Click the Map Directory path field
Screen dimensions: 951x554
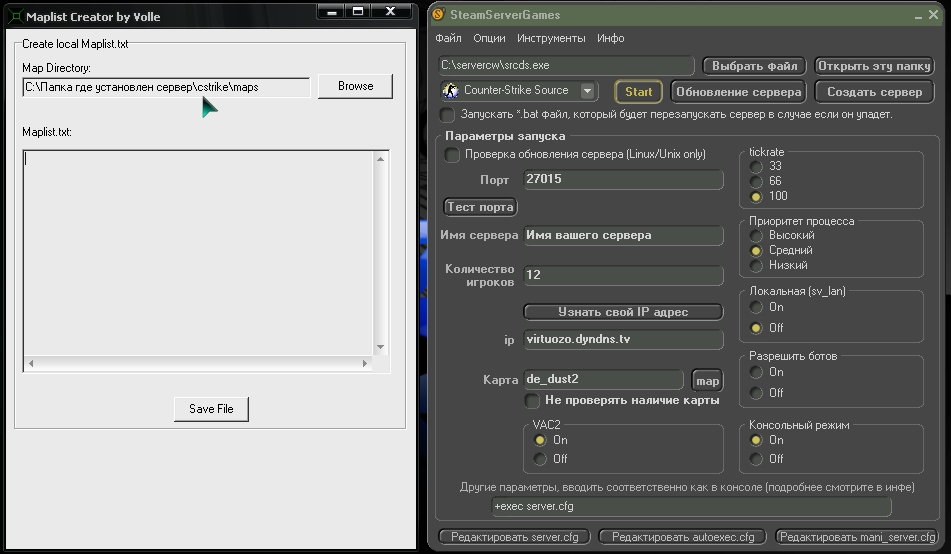click(166, 87)
